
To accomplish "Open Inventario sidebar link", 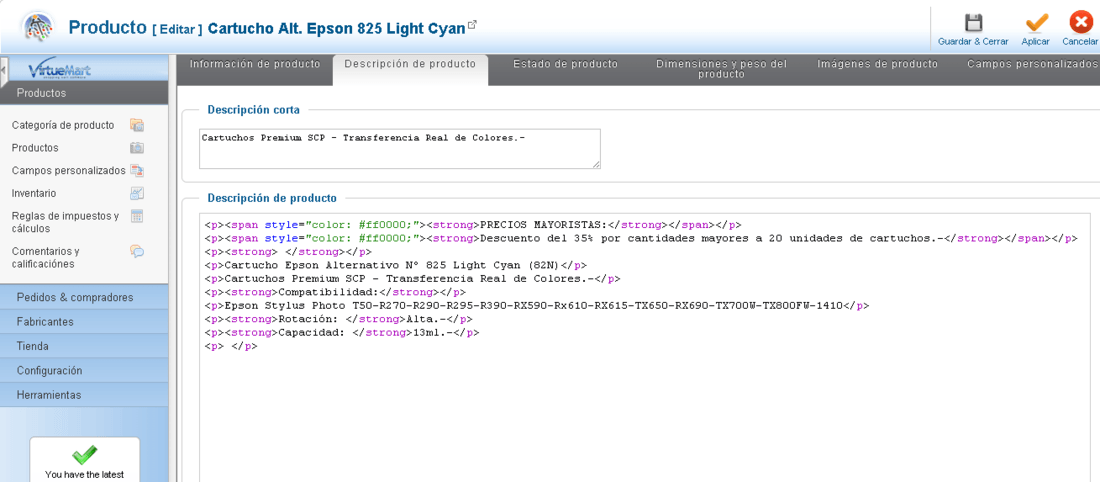I will (34, 193).
